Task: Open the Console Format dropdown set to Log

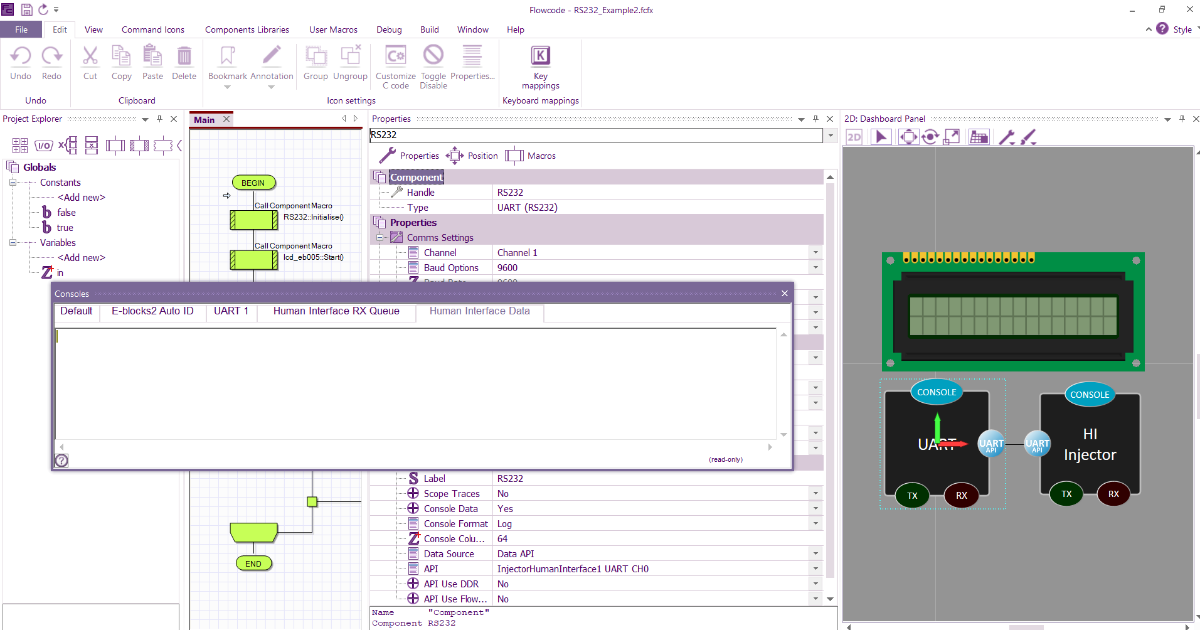Action: click(815, 523)
